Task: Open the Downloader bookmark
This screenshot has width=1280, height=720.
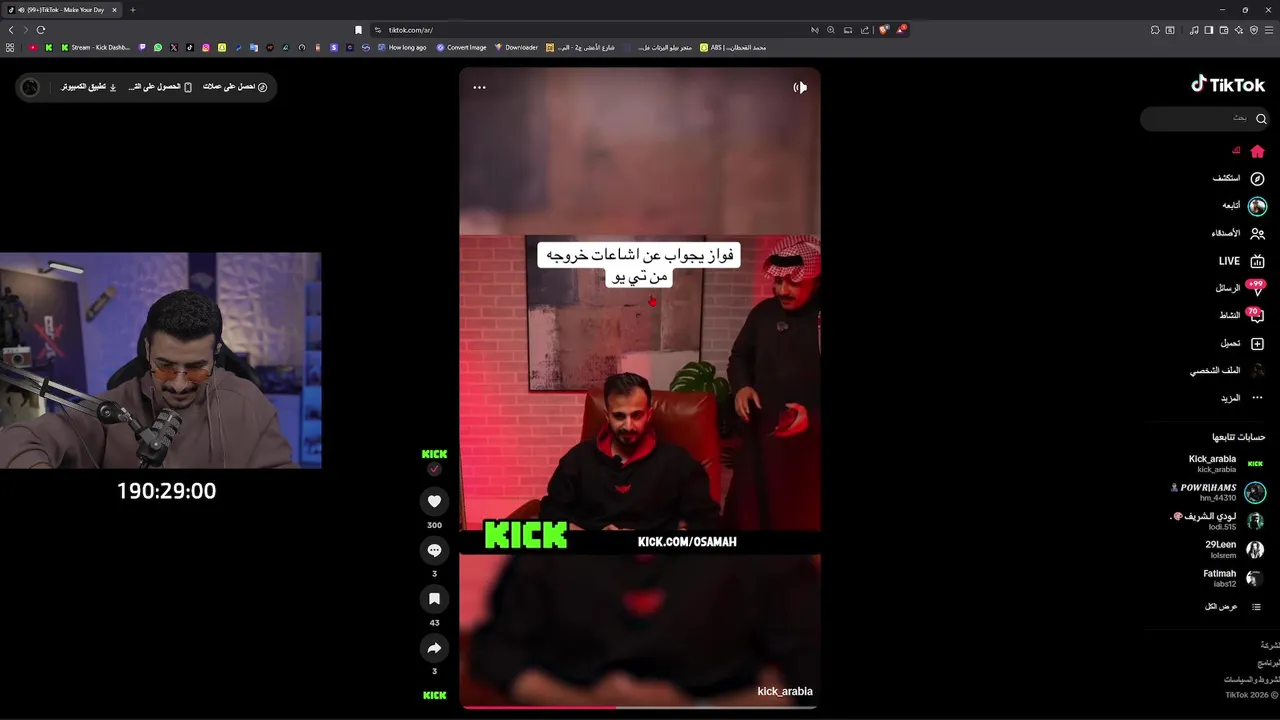Action: (x=516, y=47)
